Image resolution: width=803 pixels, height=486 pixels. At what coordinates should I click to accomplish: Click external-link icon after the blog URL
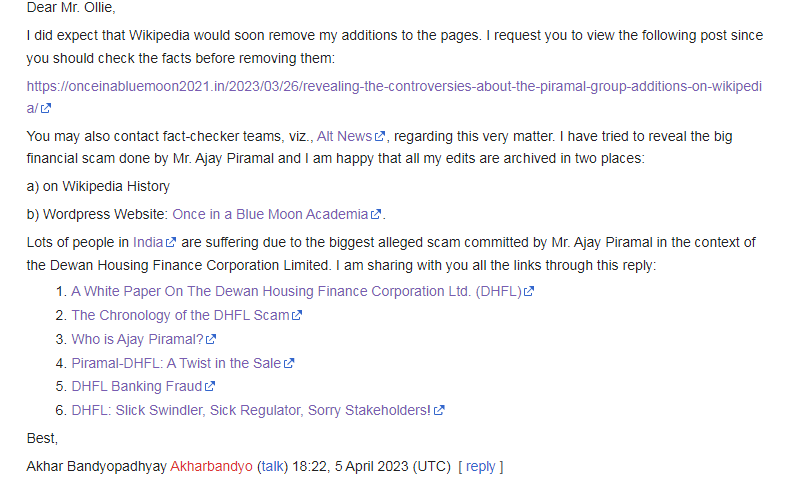pyautogui.click(x=46, y=108)
